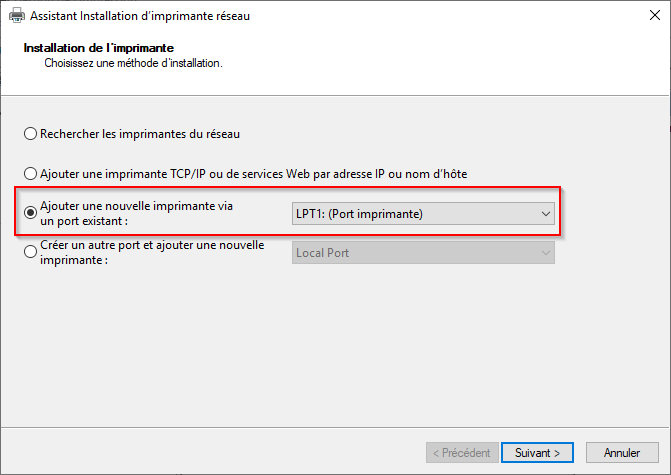Click the Assistant Installation d'imprimante réseau title
This screenshot has height=475, width=671.
(x=140, y=16)
